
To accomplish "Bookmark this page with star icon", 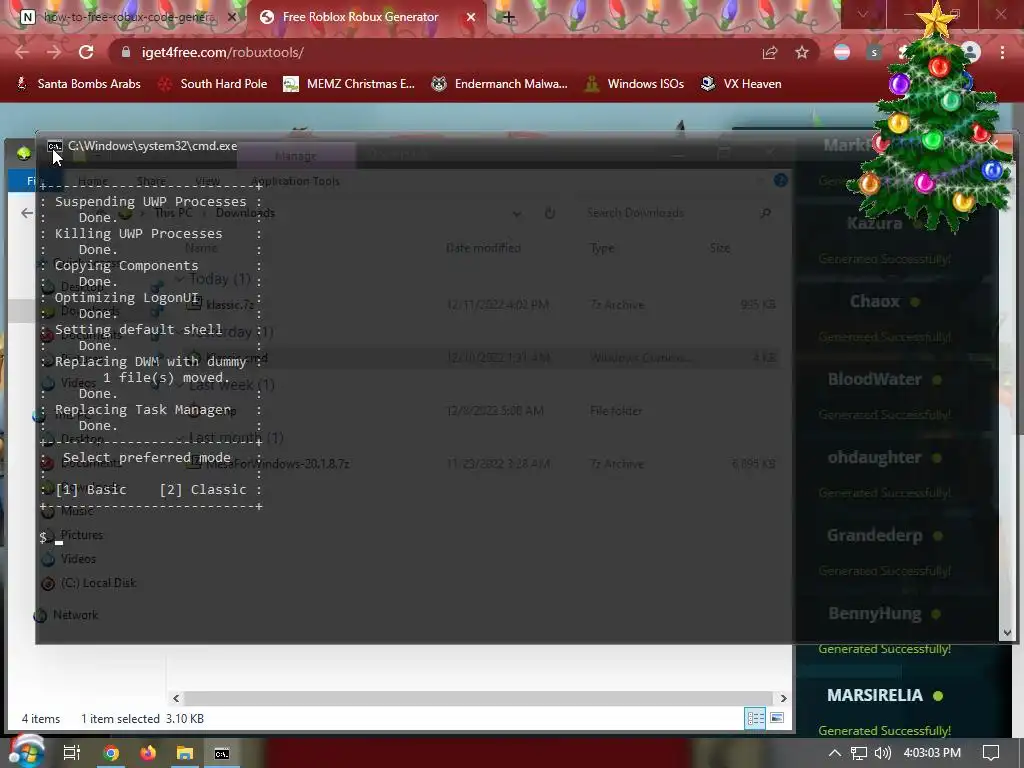I will point(802,52).
